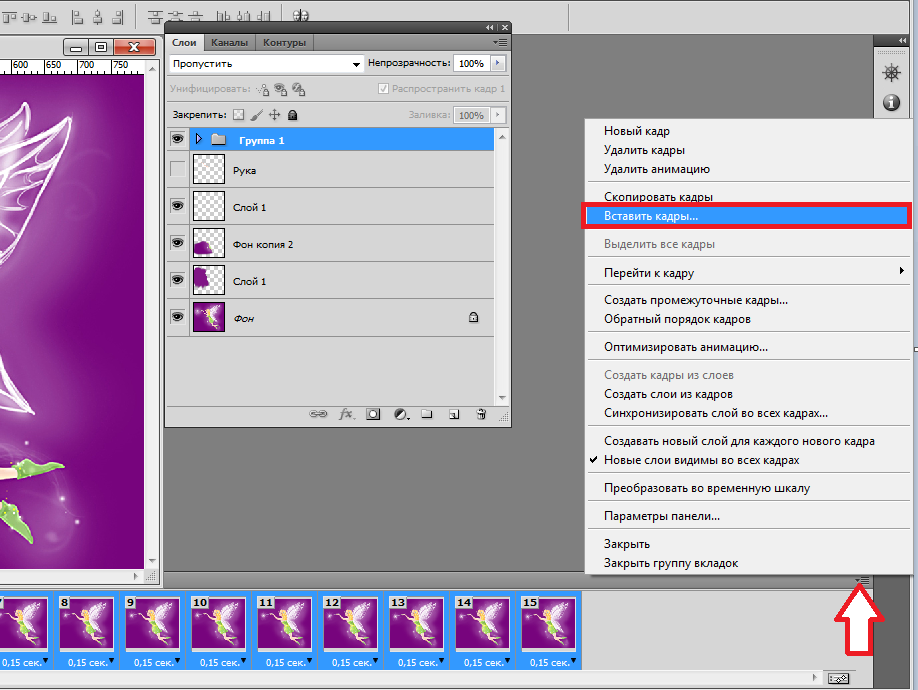Viewport: 918px width, 690px height.
Task: Click align right edges icon
Action: (118, 17)
